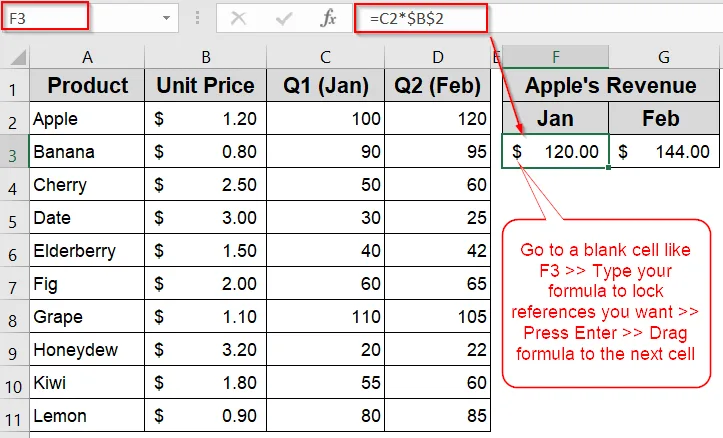This screenshot has width=723, height=438.
Task: Click the Grape product cell
Action: point(87,317)
